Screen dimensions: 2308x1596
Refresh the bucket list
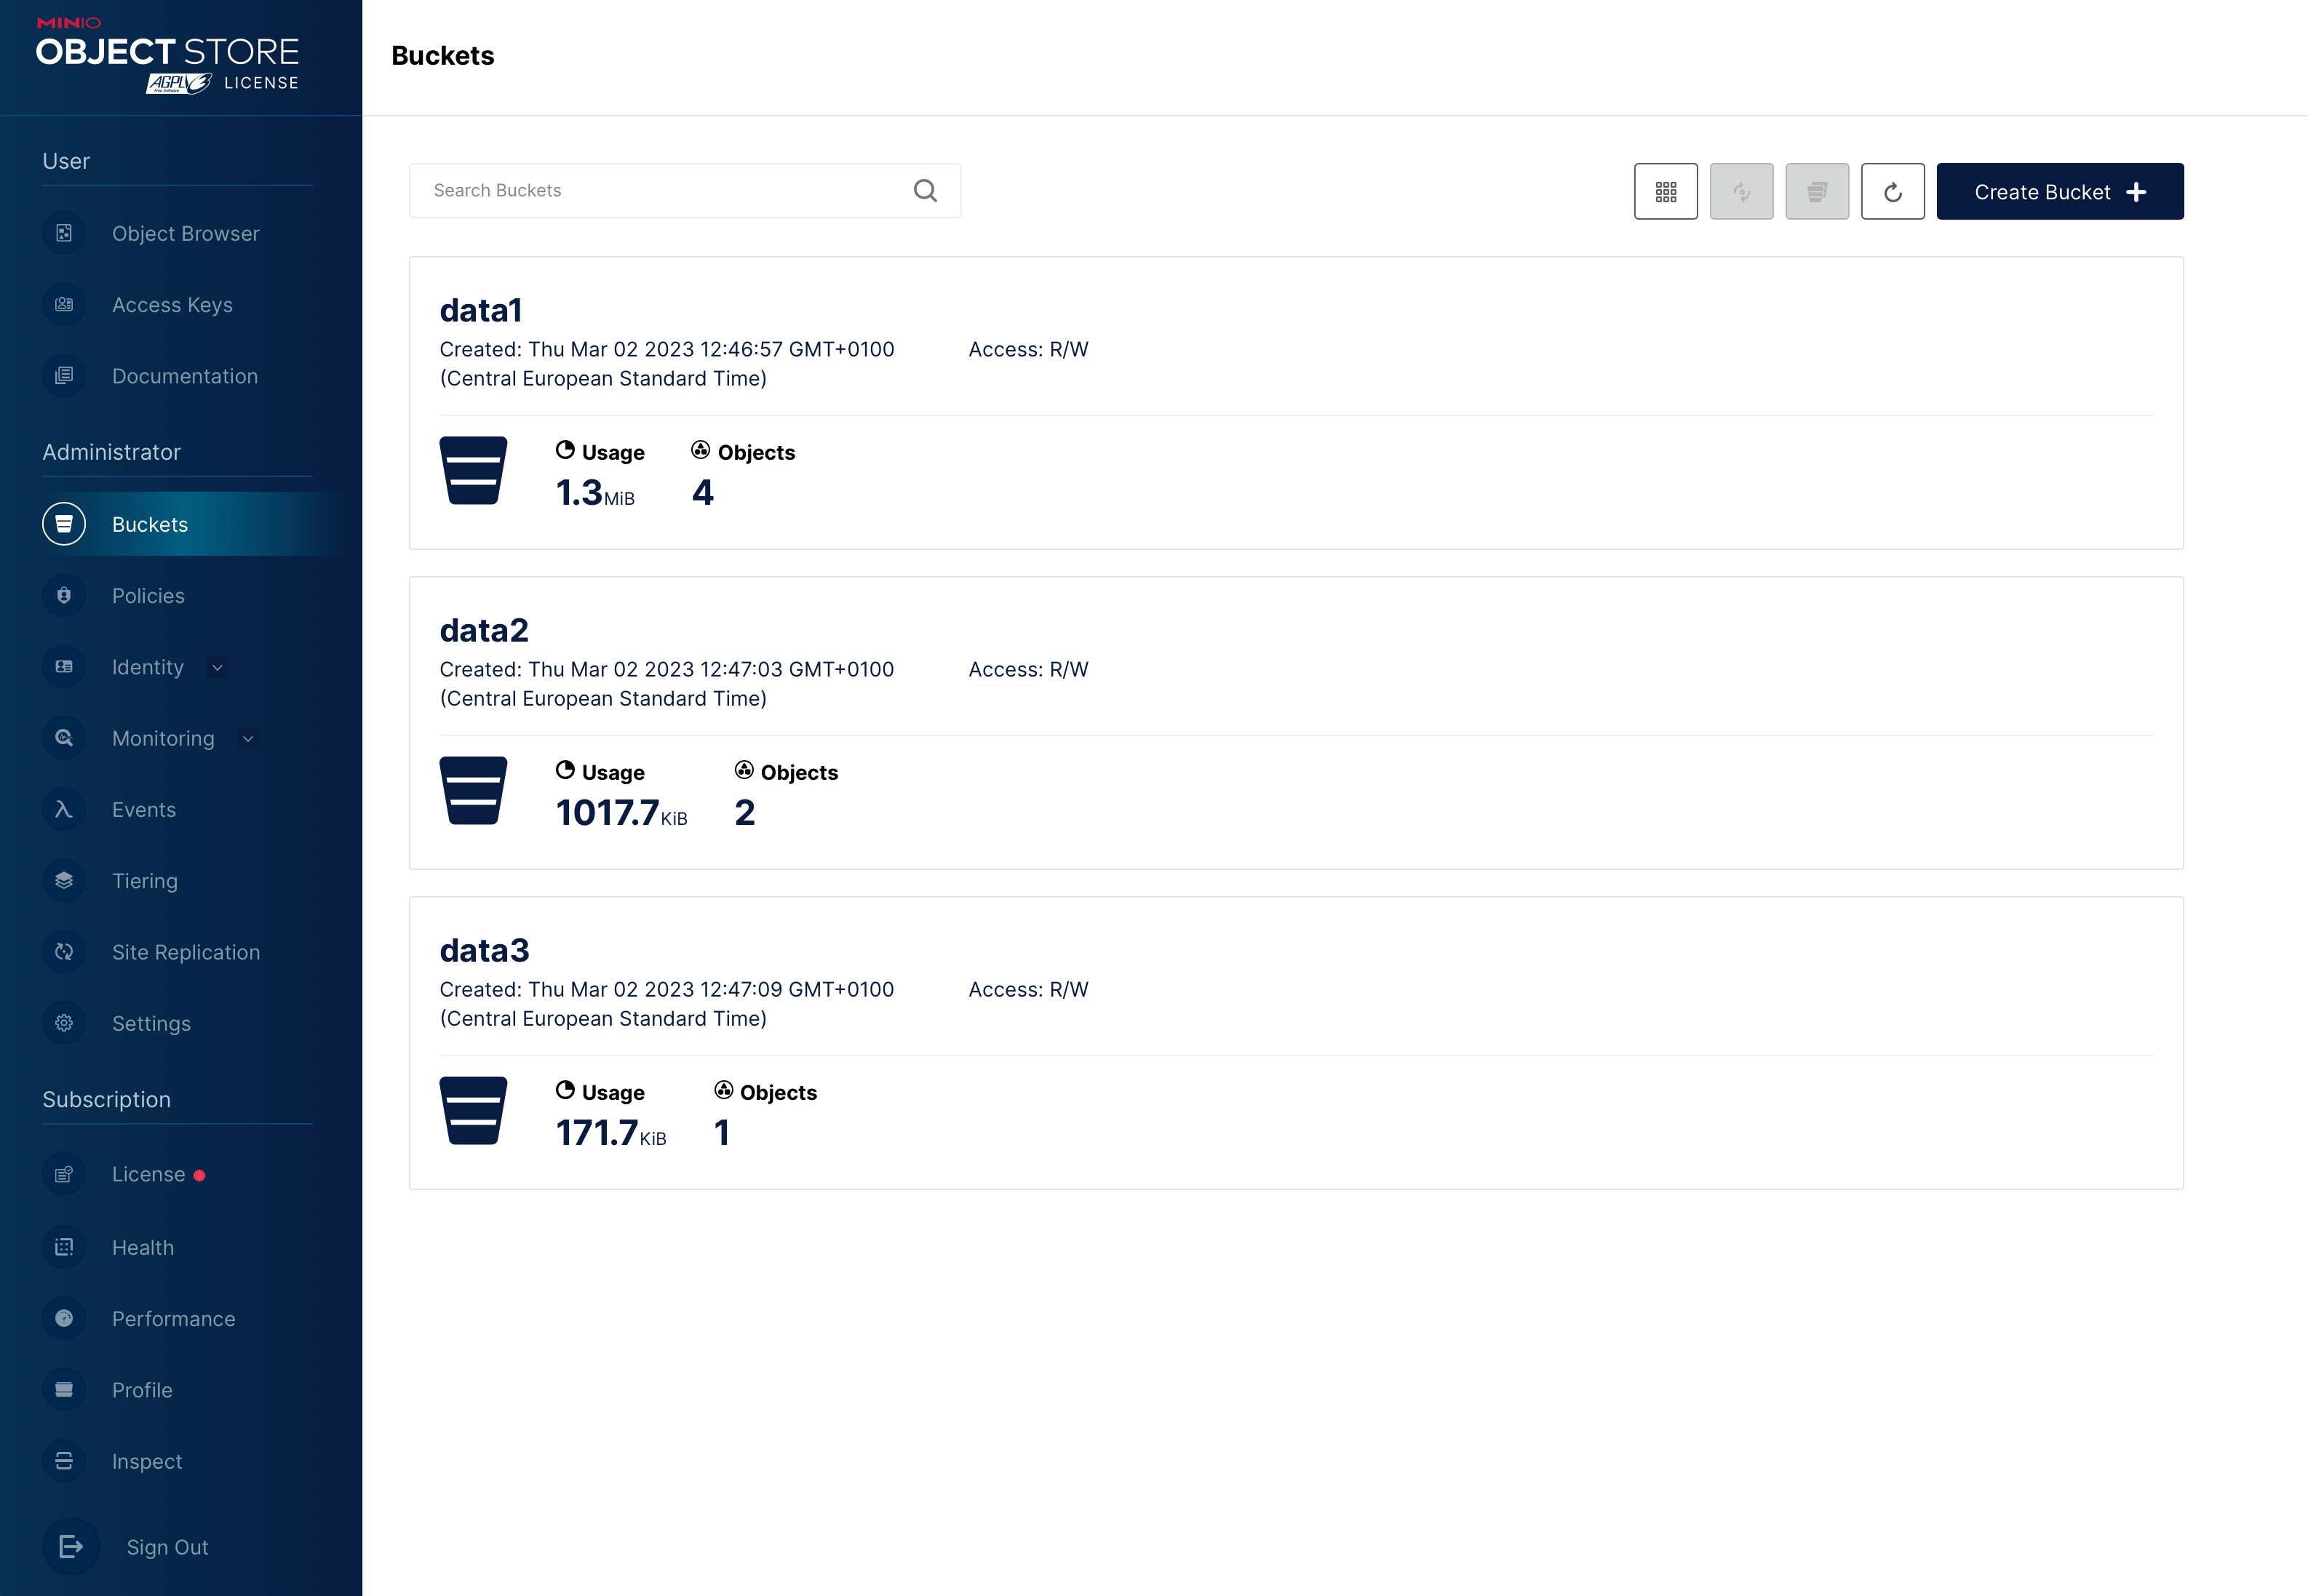pos(1892,191)
